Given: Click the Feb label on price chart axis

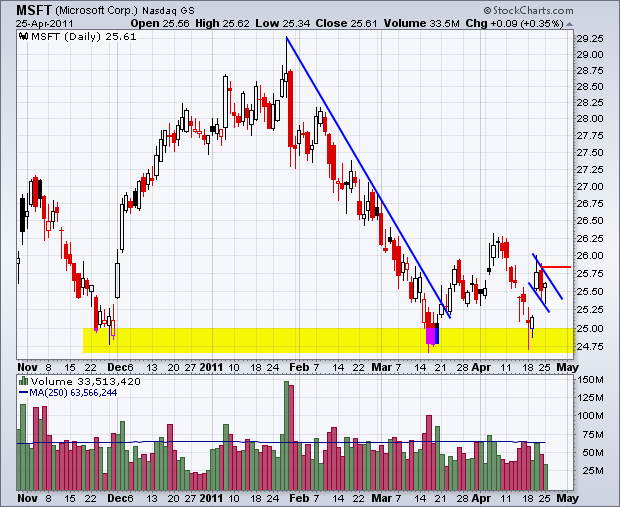Looking at the screenshot, I should click(x=299, y=367).
